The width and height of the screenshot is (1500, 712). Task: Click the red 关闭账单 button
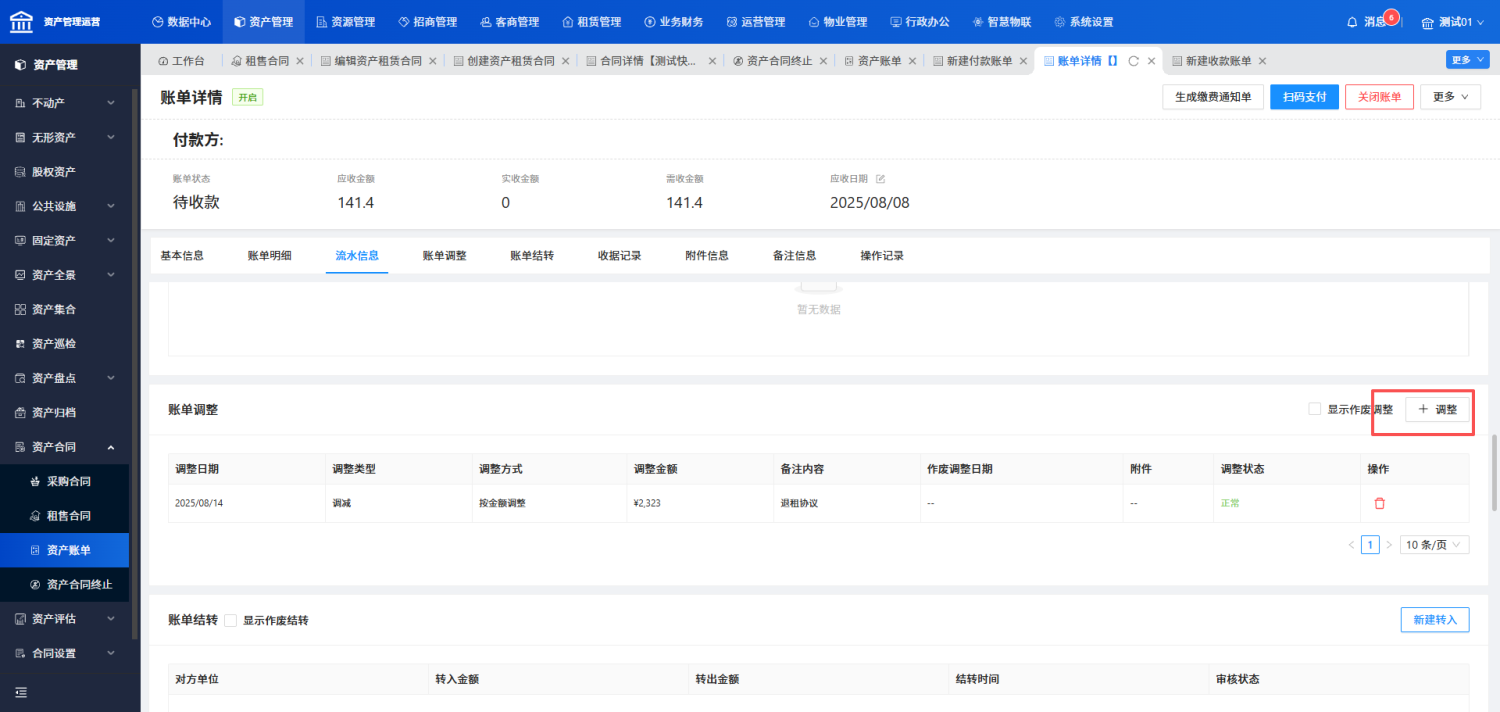click(x=1379, y=97)
